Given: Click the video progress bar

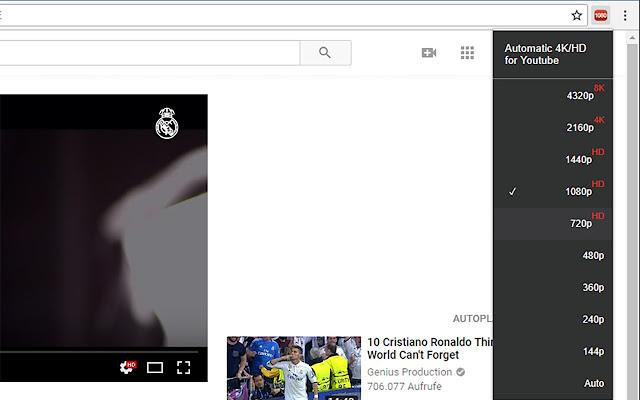Looking at the screenshot, I should (99, 351).
